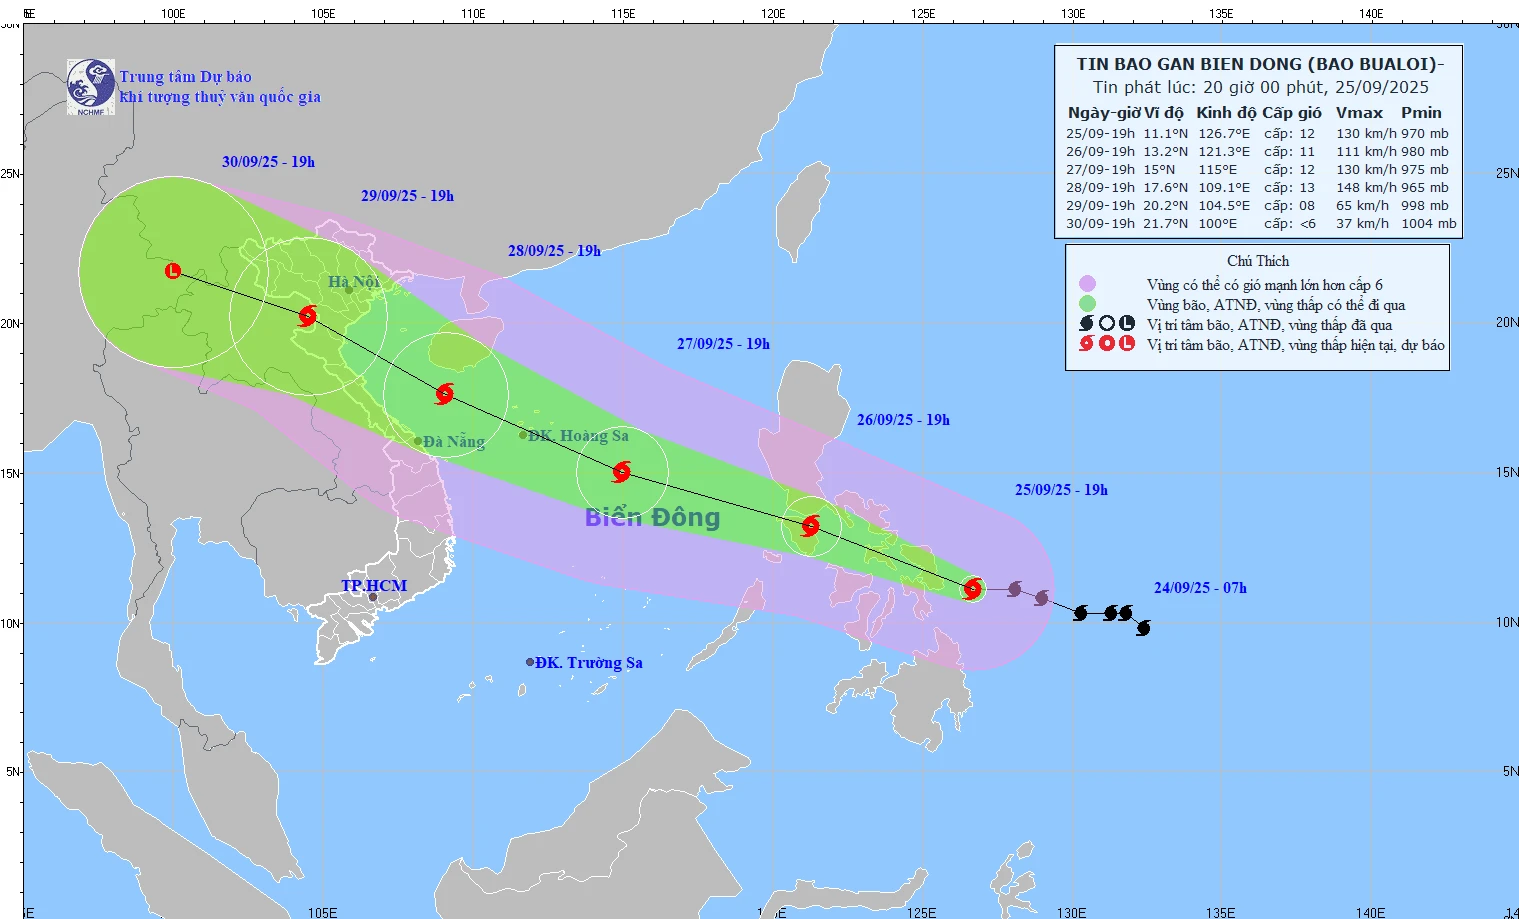The image size is (1519, 919).
Task: Click the Biển Đông sea label
Action: 652,517
